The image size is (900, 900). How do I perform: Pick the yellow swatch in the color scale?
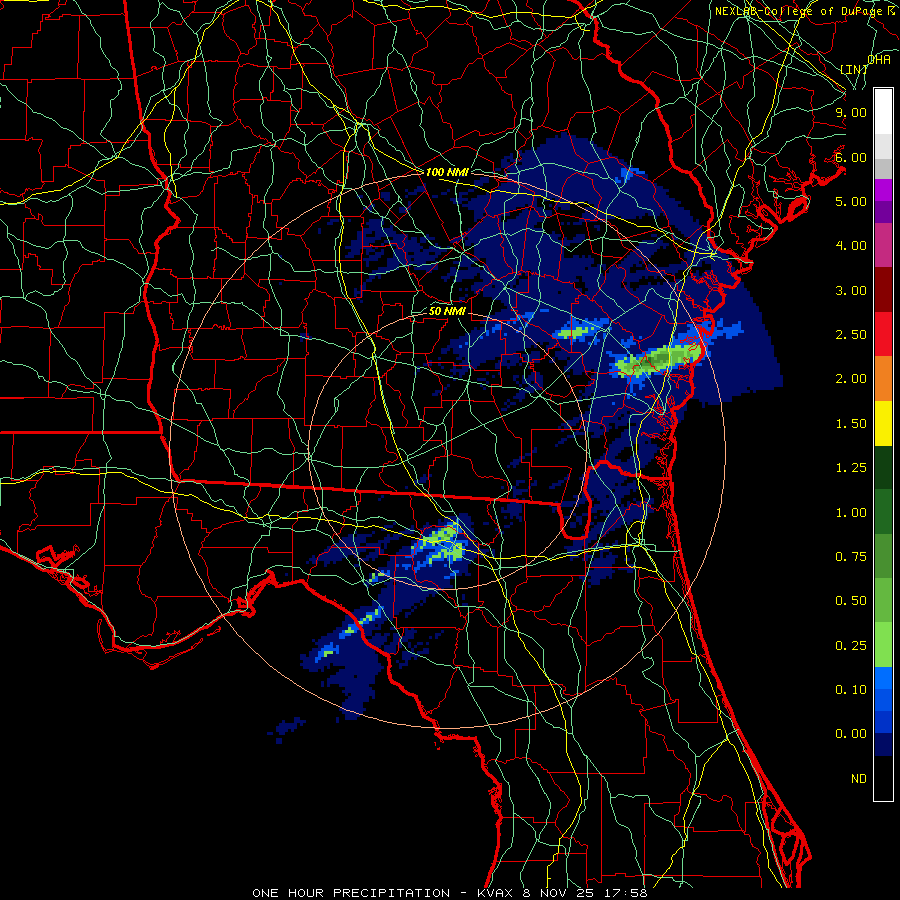(883, 423)
